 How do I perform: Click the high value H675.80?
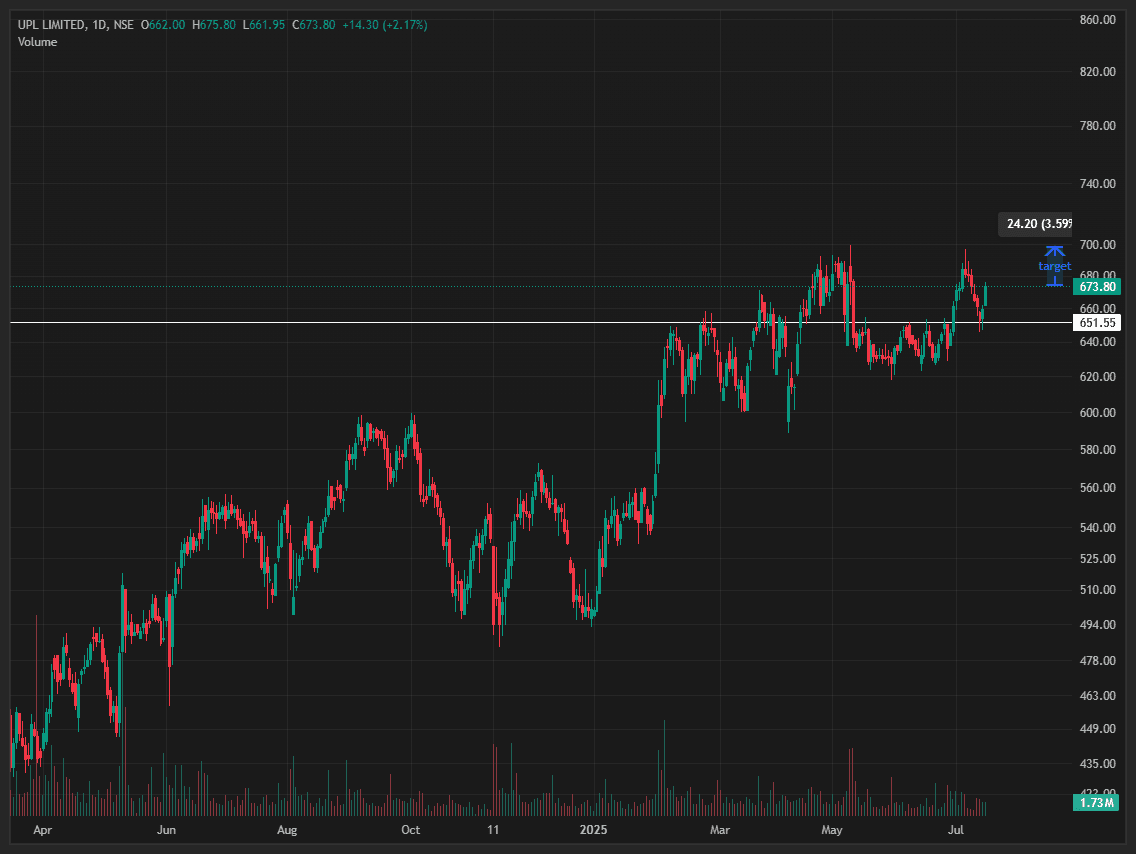pyautogui.click(x=214, y=25)
